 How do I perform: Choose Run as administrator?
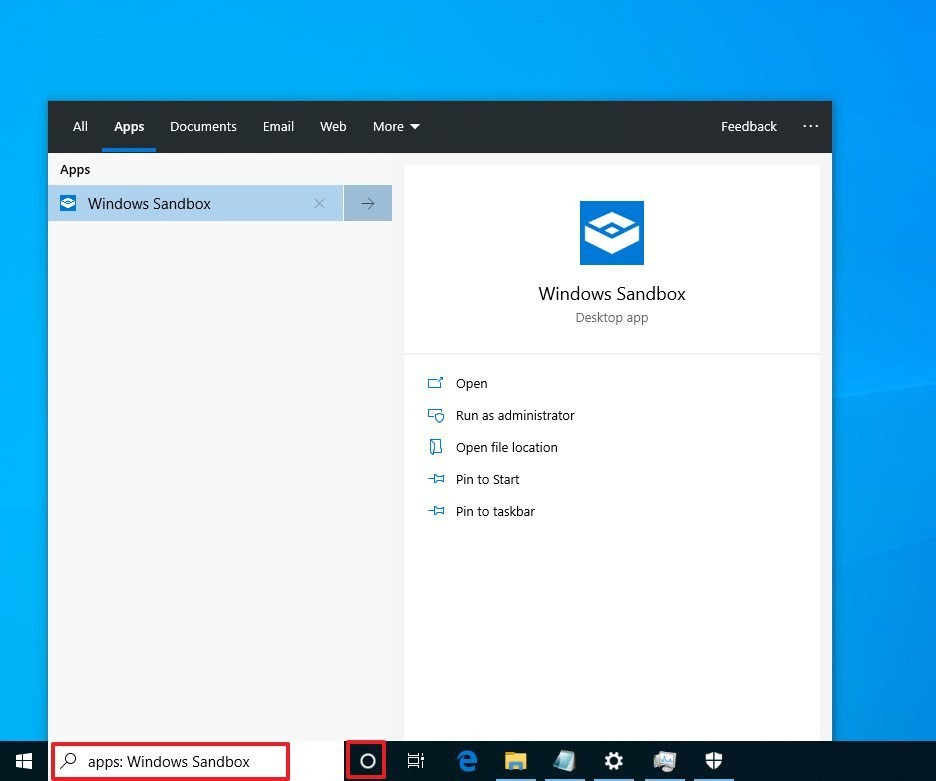pyautogui.click(x=515, y=416)
